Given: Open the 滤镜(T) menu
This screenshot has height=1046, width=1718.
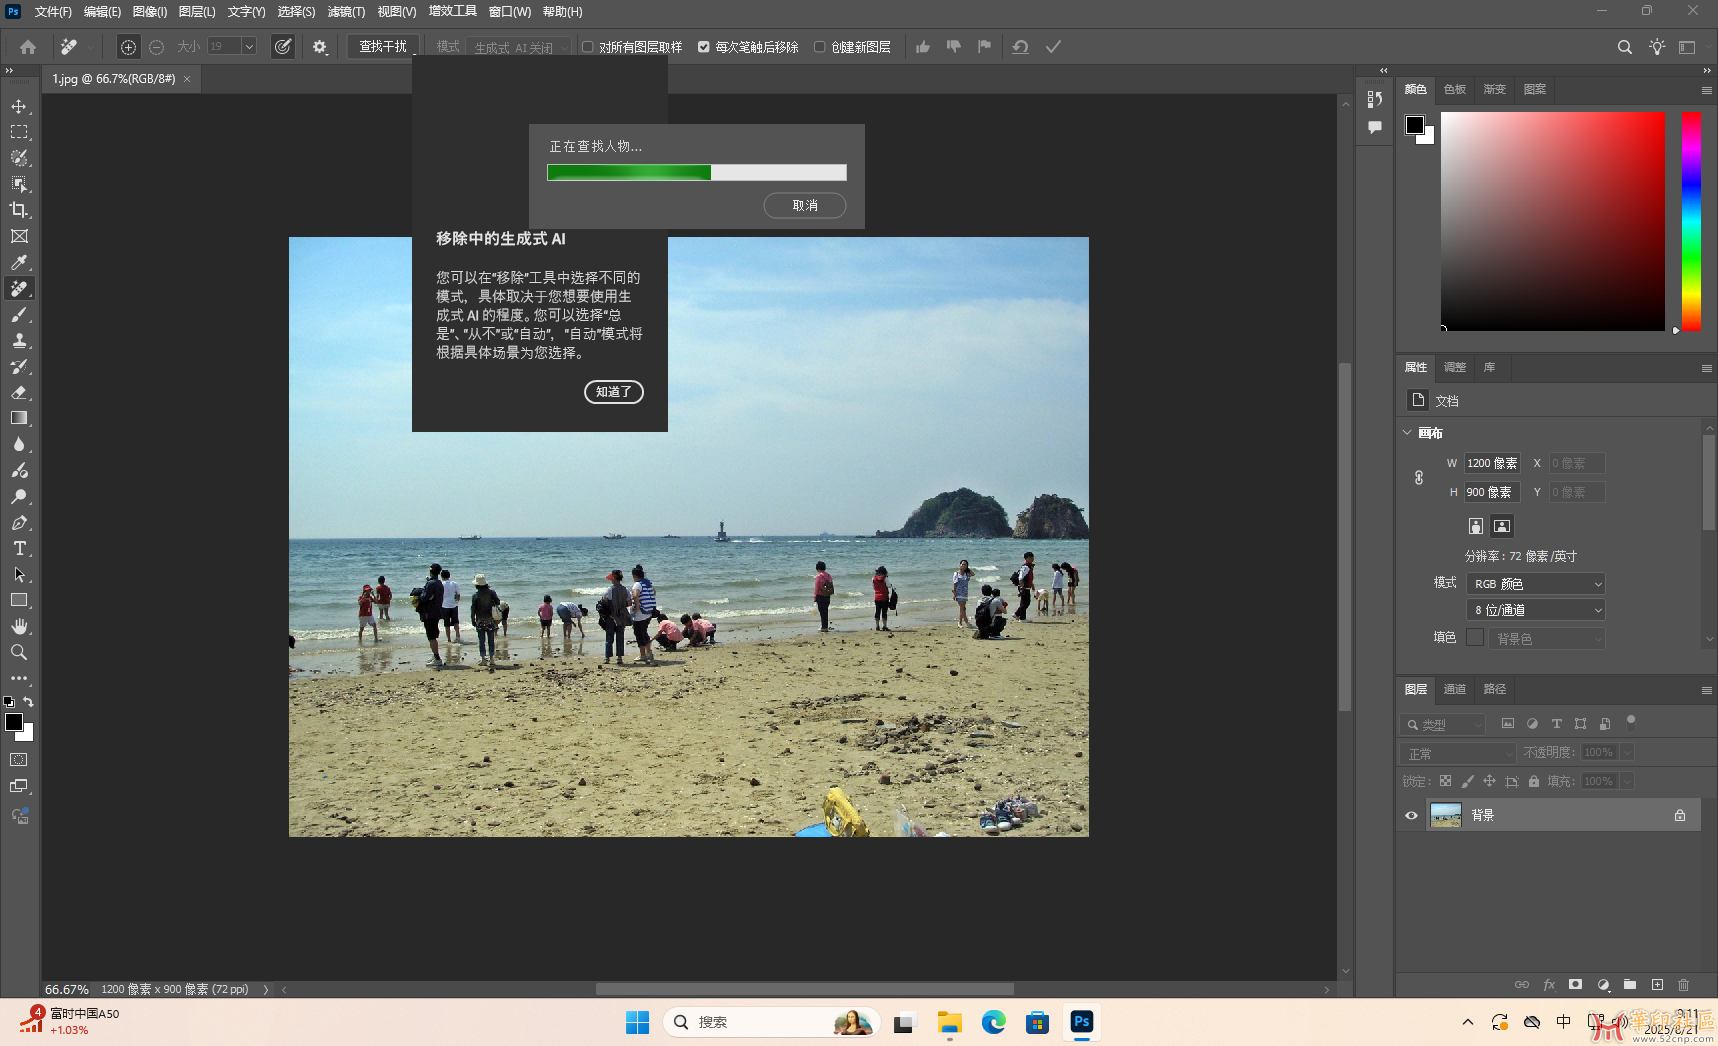Looking at the screenshot, I should (346, 12).
